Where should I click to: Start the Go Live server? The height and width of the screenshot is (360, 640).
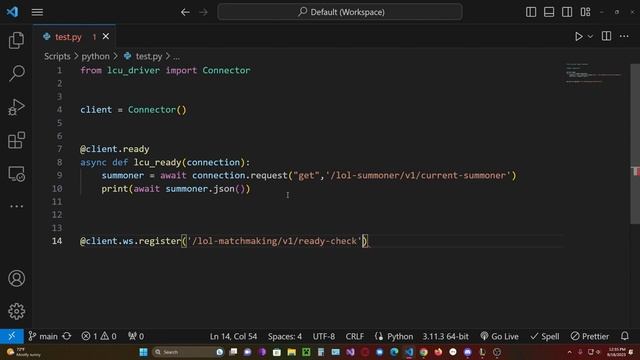499,336
